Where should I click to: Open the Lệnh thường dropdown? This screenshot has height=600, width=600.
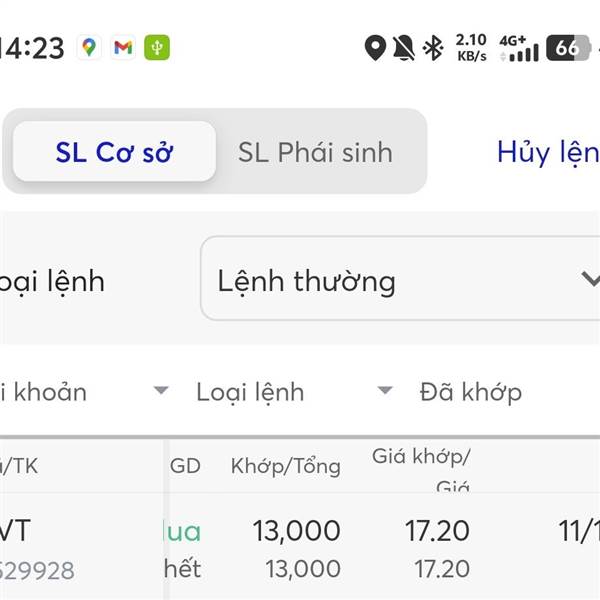(x=400, y=280)
